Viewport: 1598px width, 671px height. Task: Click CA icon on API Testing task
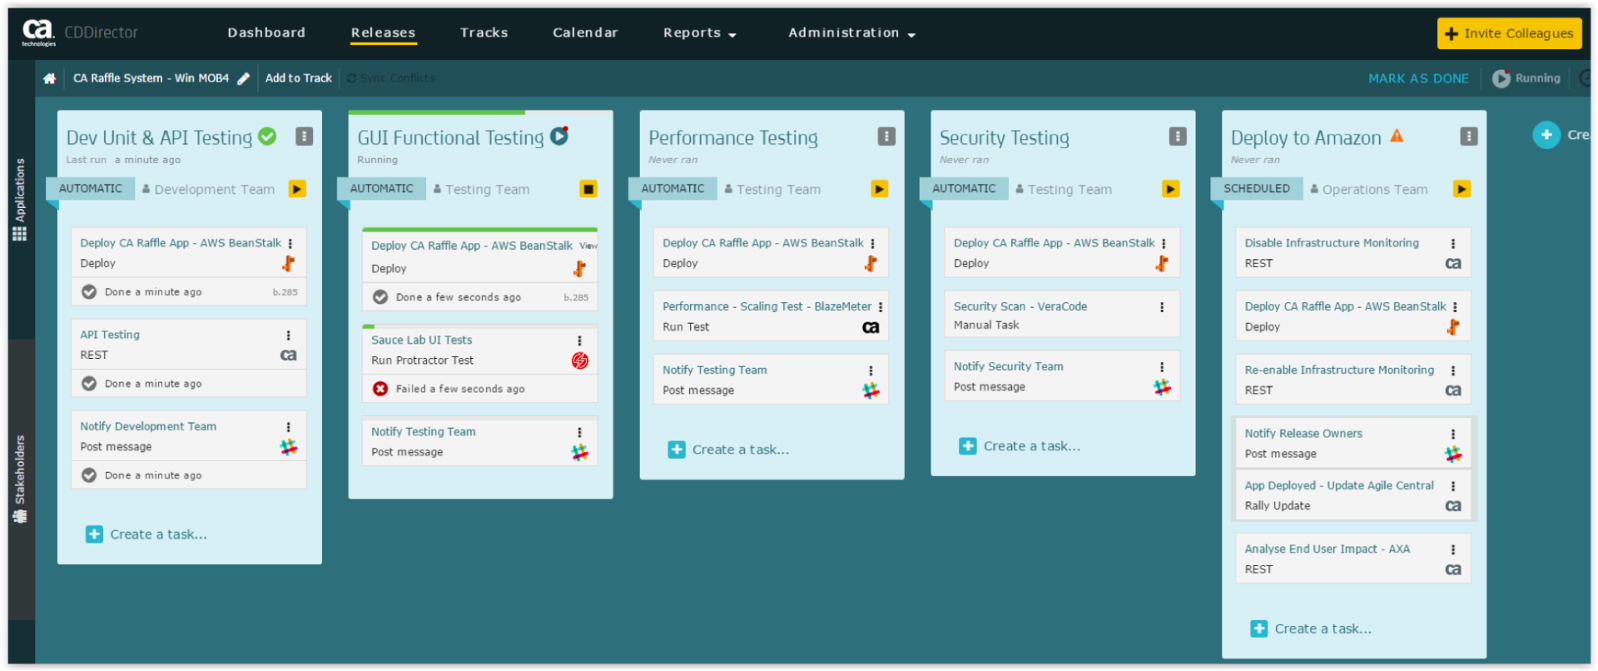(x=288, y=355)
